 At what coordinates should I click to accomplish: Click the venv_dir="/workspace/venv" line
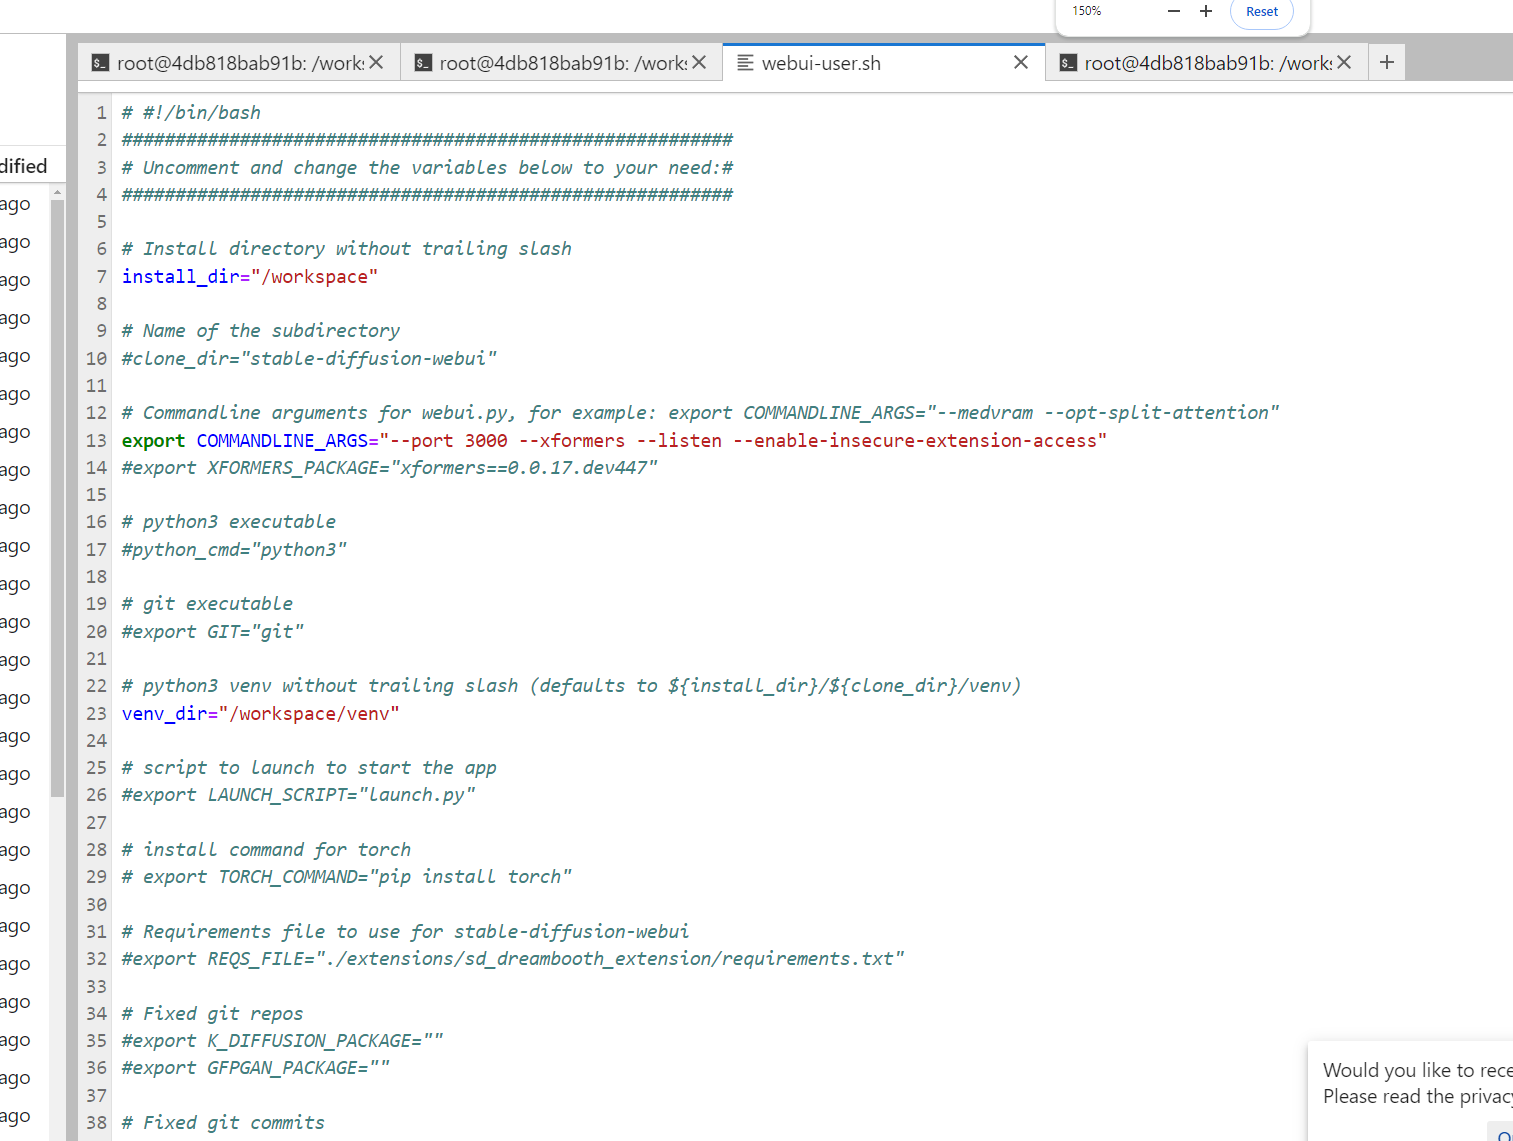coord(261,713)
